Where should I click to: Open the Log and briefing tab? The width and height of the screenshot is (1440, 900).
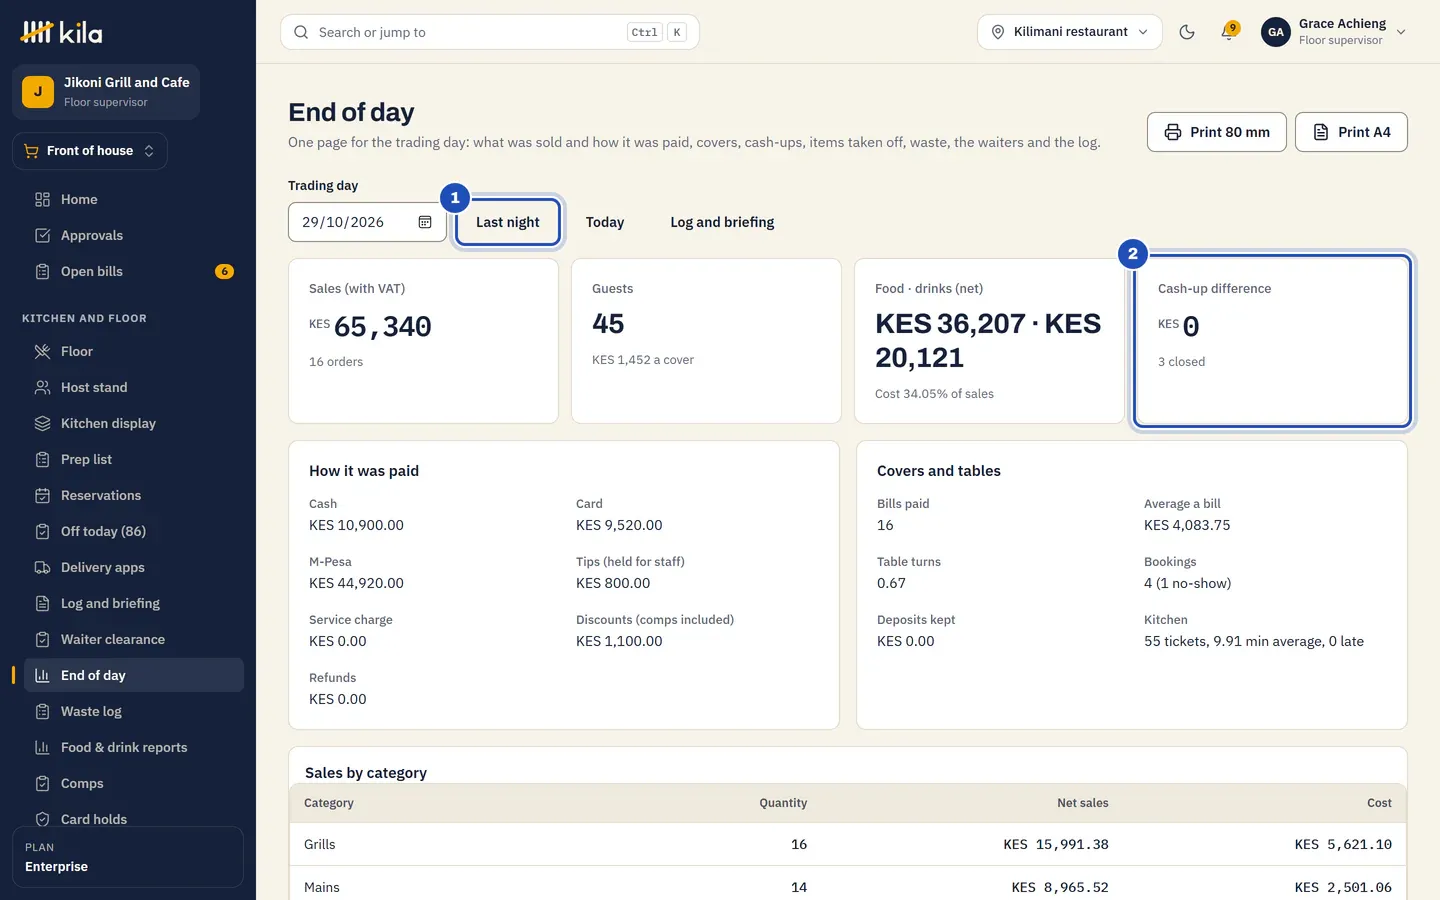click(722, 222)
